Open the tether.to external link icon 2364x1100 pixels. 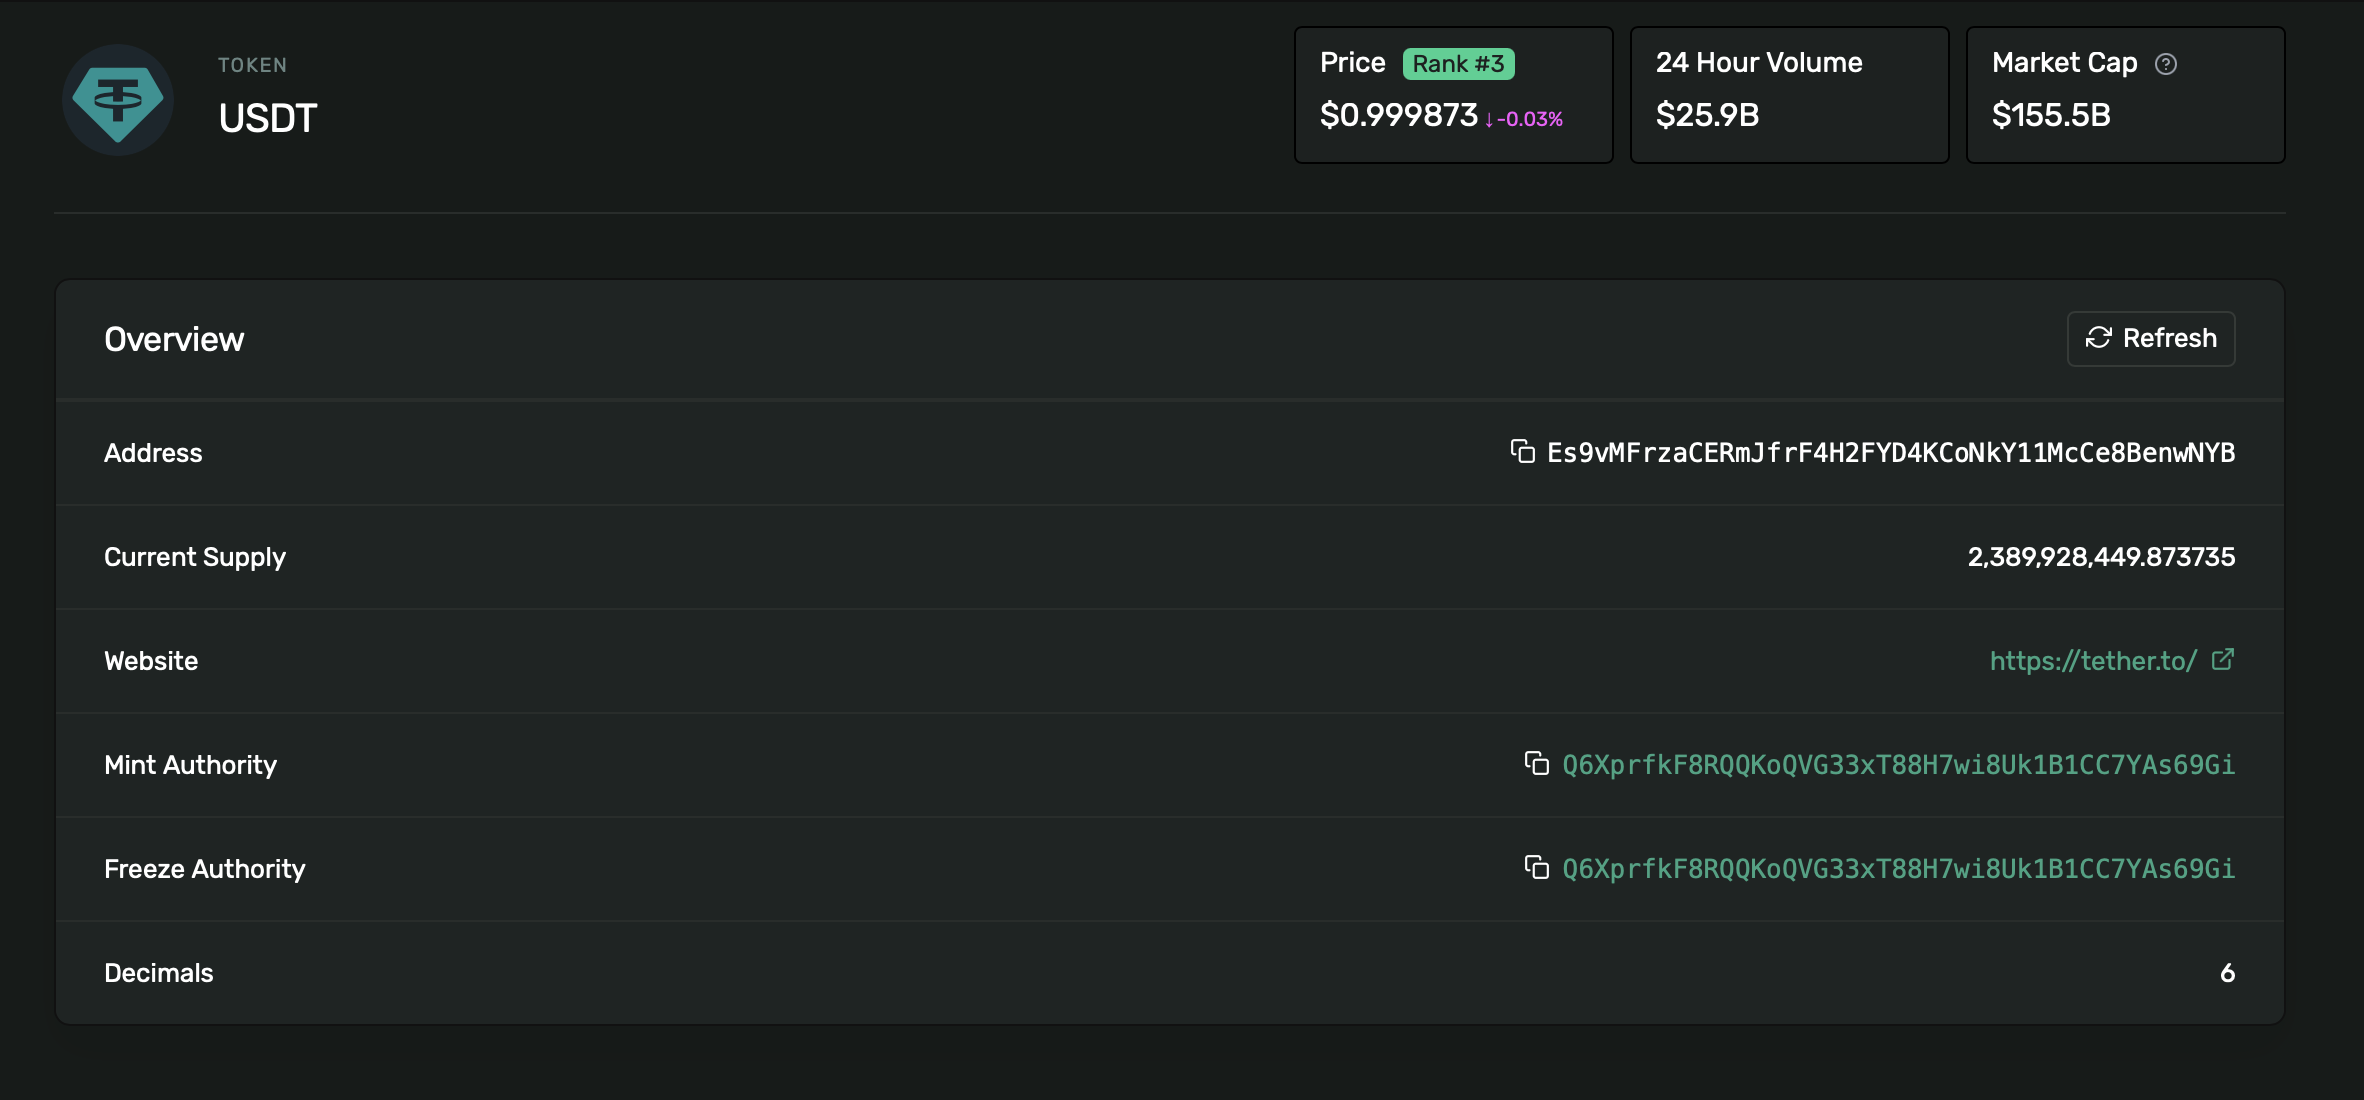point(2222,659)
